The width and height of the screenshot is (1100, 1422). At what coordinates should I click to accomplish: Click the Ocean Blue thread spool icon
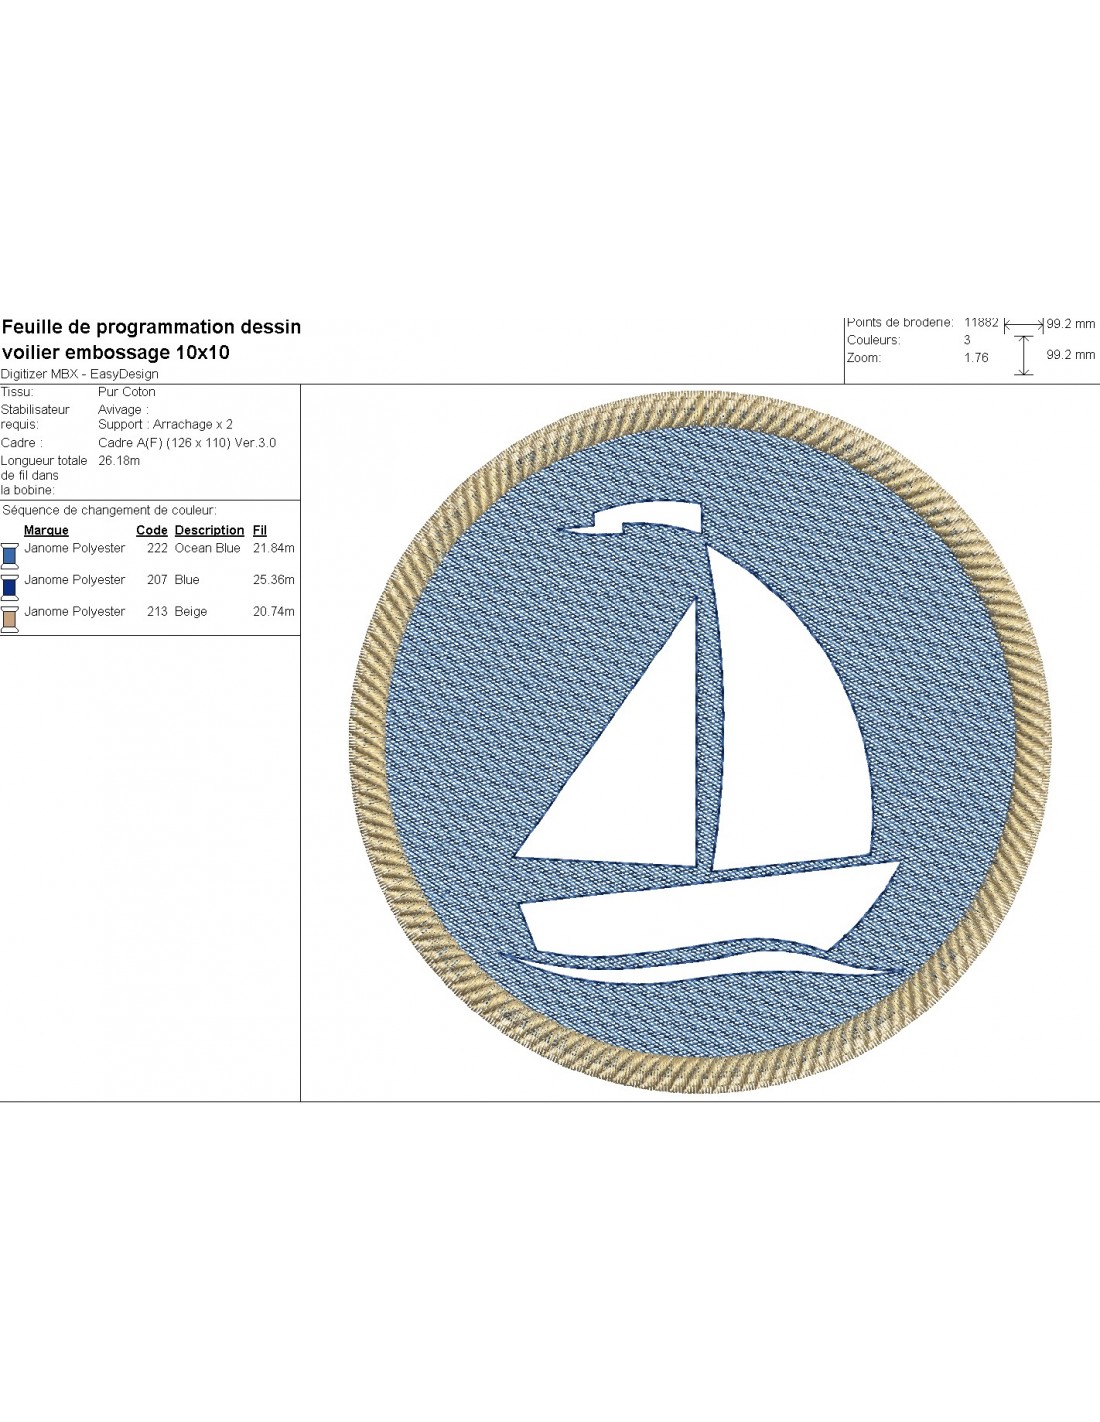pos(10,554)
